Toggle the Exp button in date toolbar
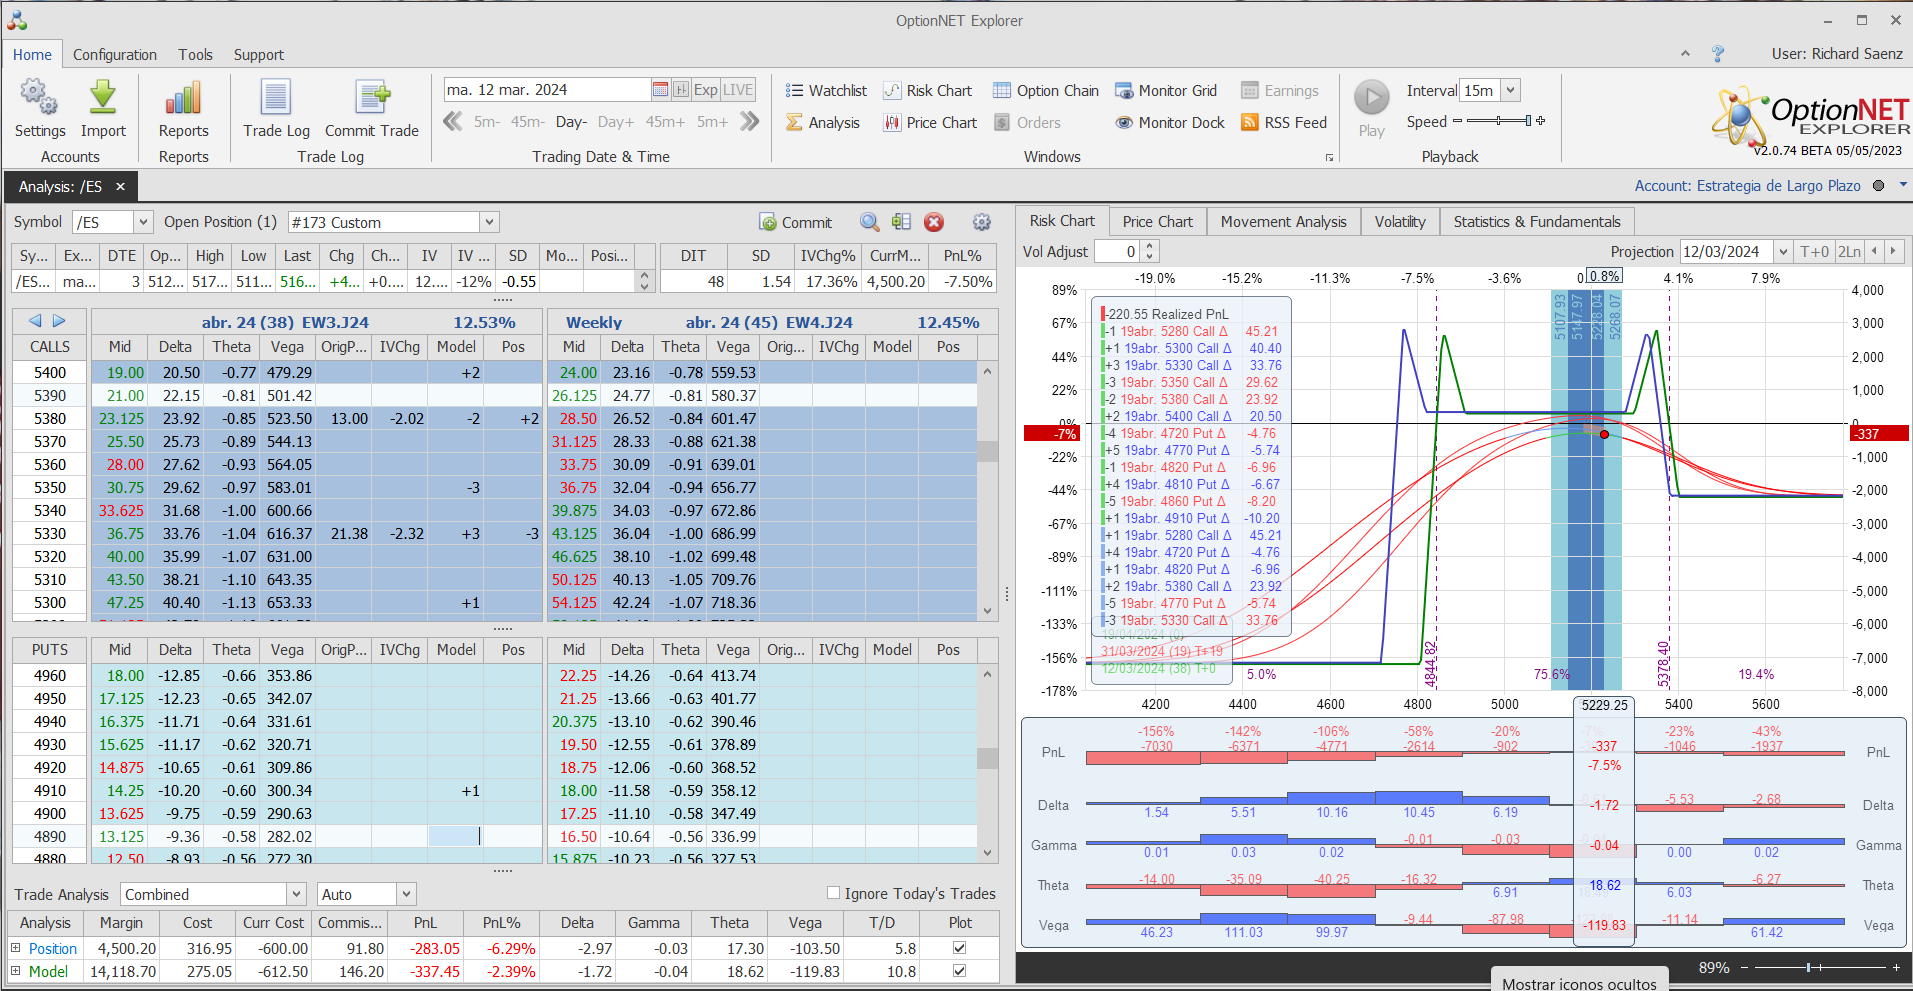The height and width of the screenshot is (991, 1913). click(x=706, y=90)
